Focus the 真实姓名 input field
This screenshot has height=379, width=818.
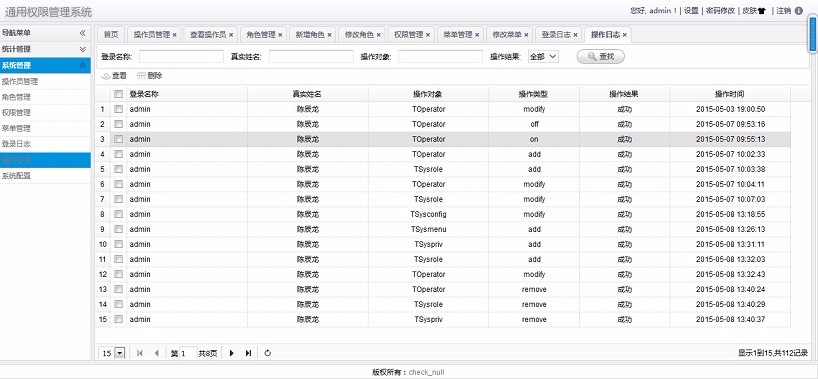(x=311, y=56)
